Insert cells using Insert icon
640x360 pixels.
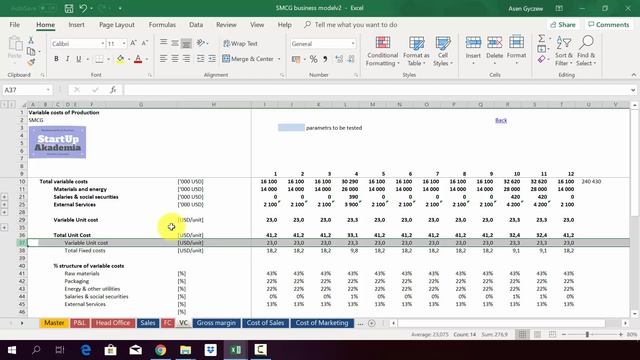pyautogui.click(x=473, y=42)
